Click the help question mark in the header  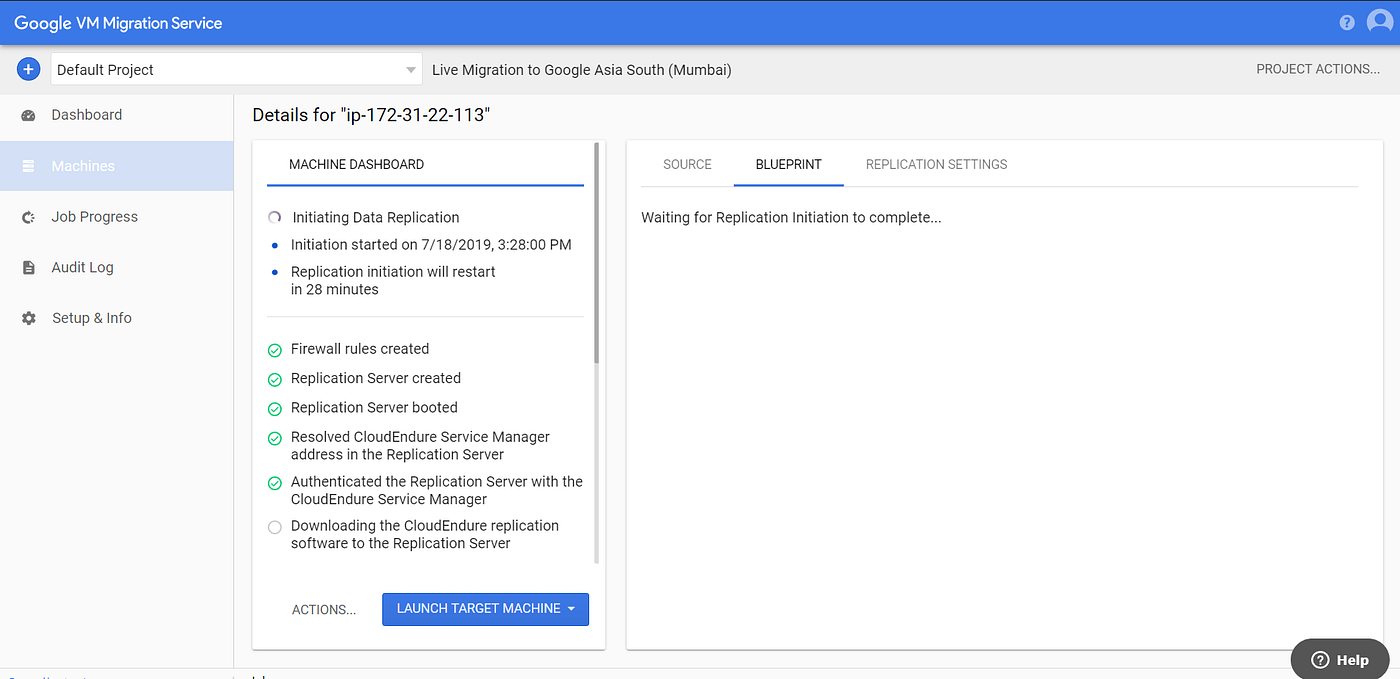tap(1346, 21)
